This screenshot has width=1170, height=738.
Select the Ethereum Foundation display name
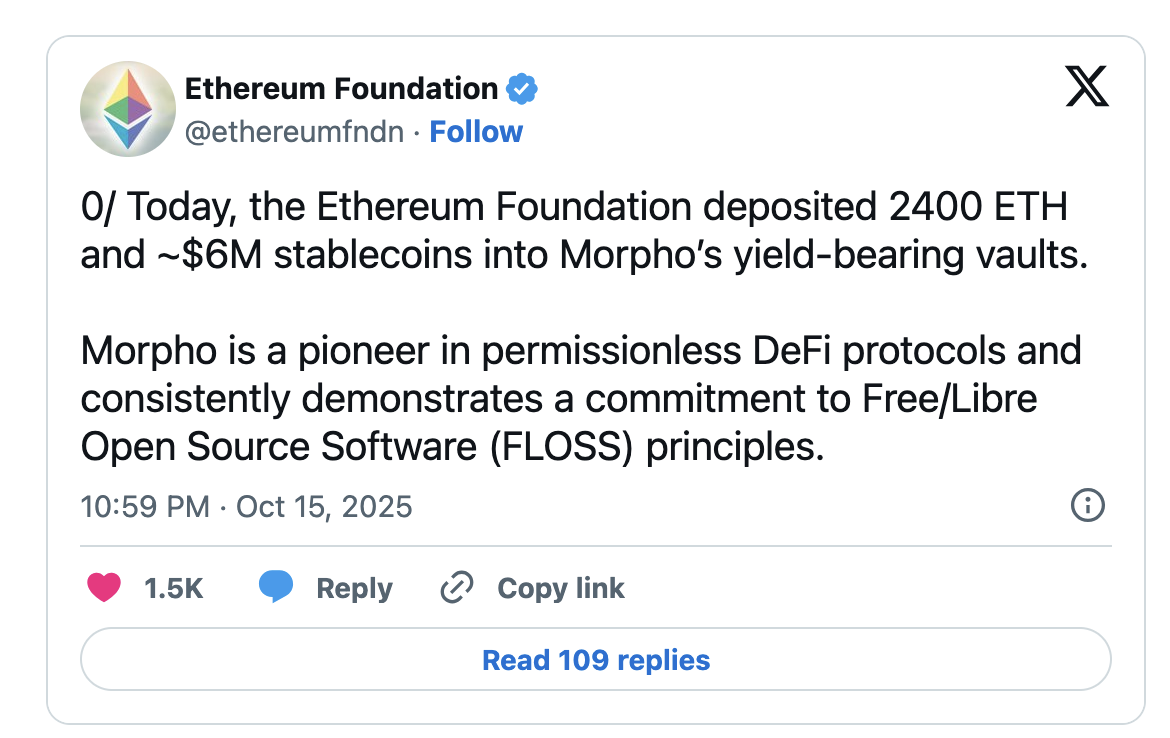coord(340,88)
